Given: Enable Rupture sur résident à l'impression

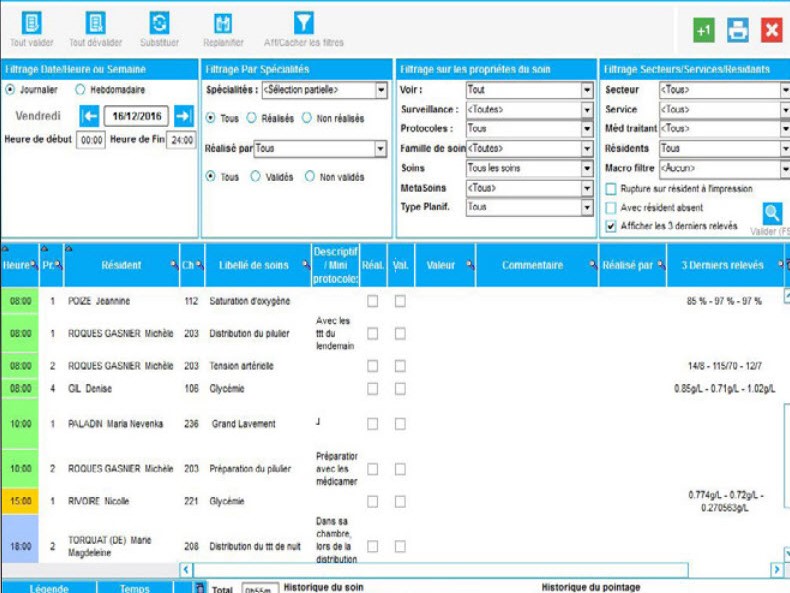Looking at the screenshot, I should pyautogui.click(x=611, y=189).
